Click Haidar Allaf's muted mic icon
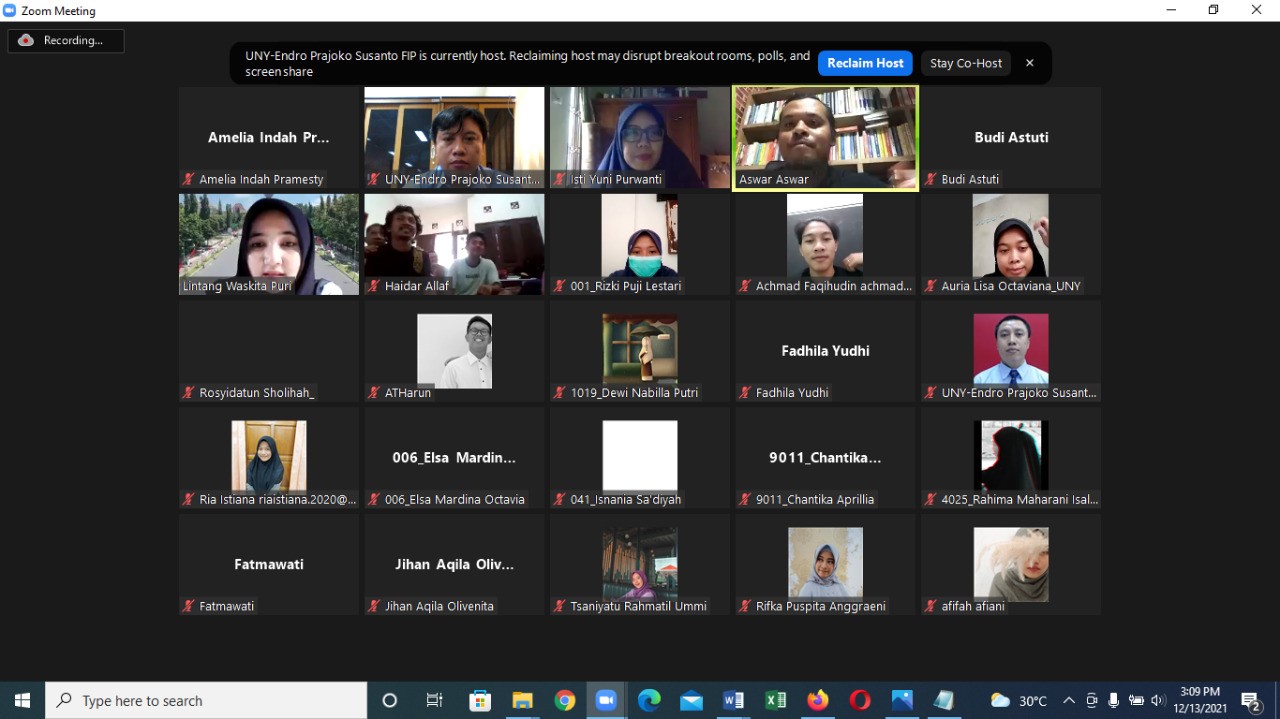This screenshot has width=1280, height=719. (374, 286)
